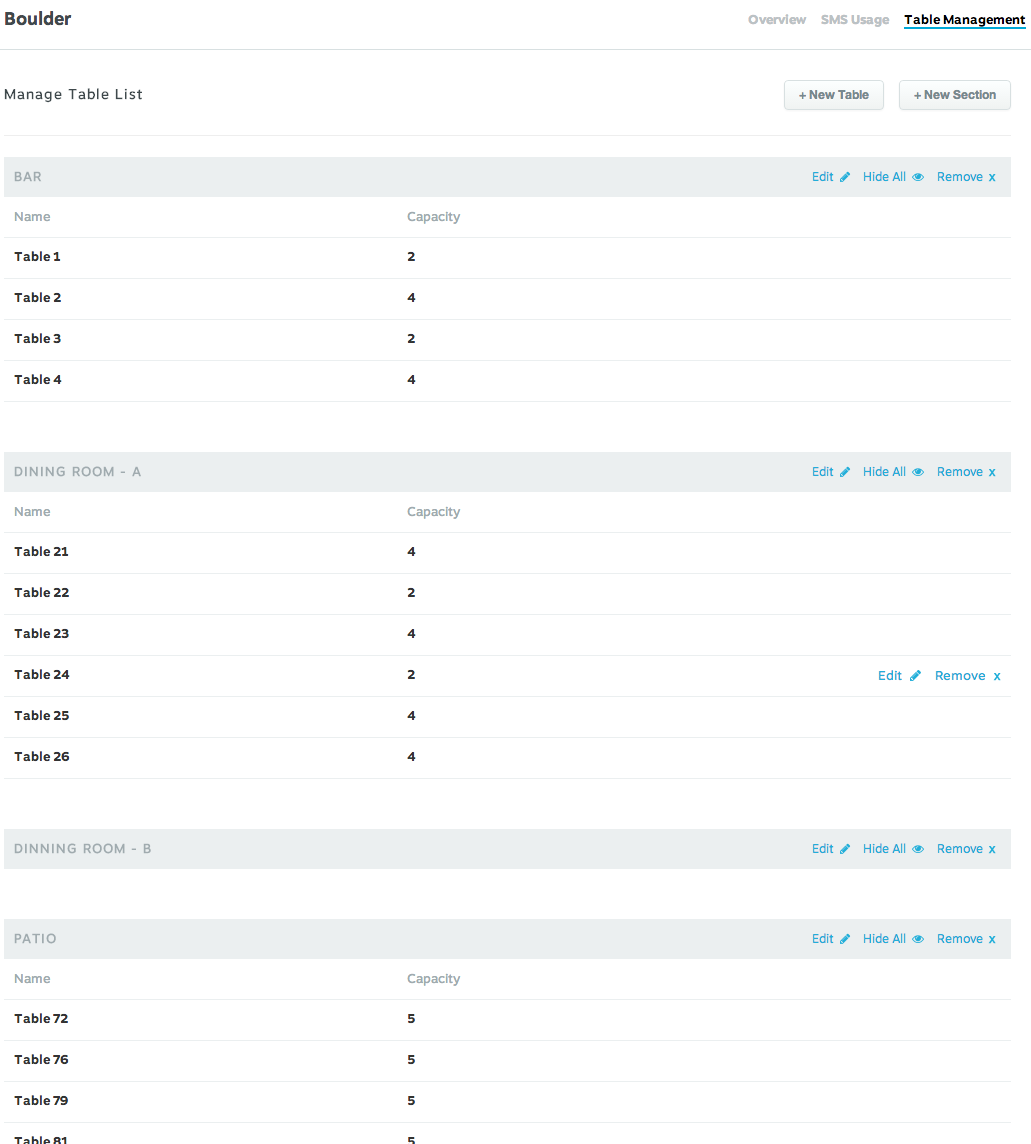Click Hide All for PATIO section
Screen dimensions: 1031x1144
point(884,939)
